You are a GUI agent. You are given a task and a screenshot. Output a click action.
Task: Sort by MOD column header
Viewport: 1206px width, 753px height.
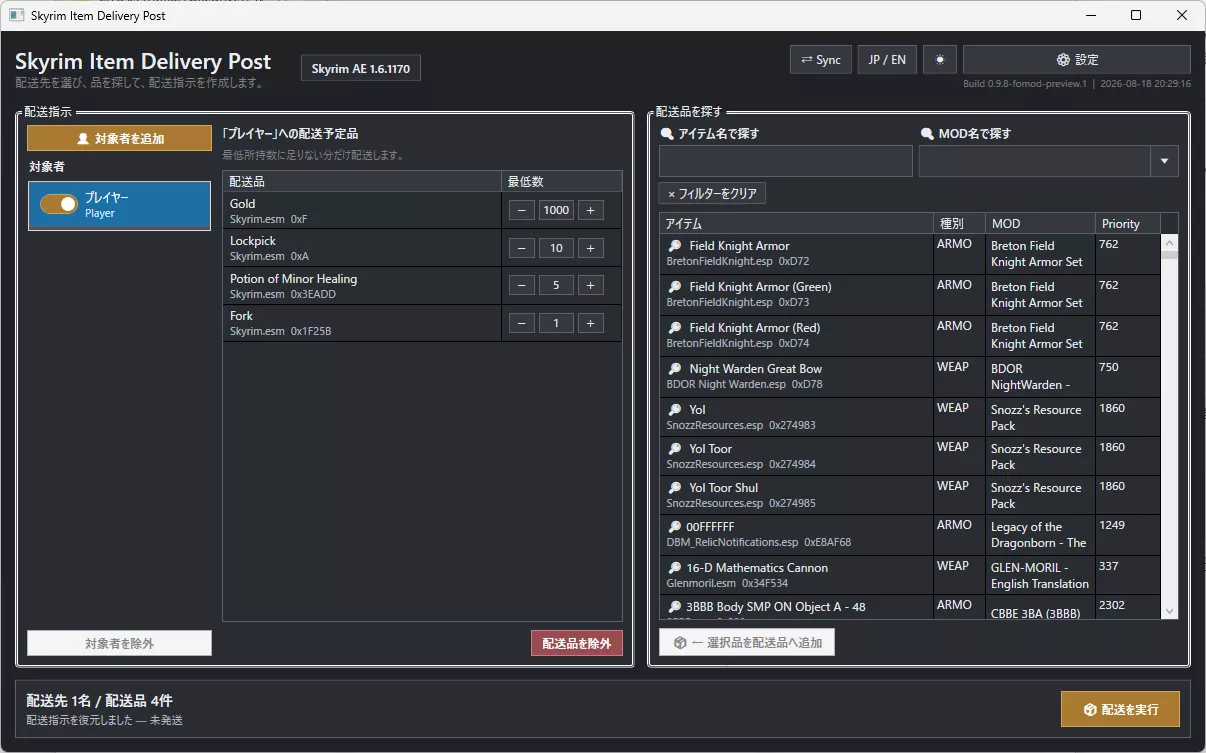(x=1039, y=223)
